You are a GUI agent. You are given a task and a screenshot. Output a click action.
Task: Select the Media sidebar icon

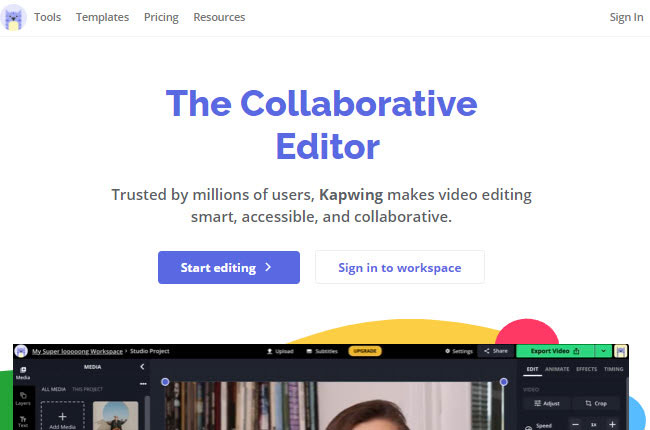click(23, 373)
